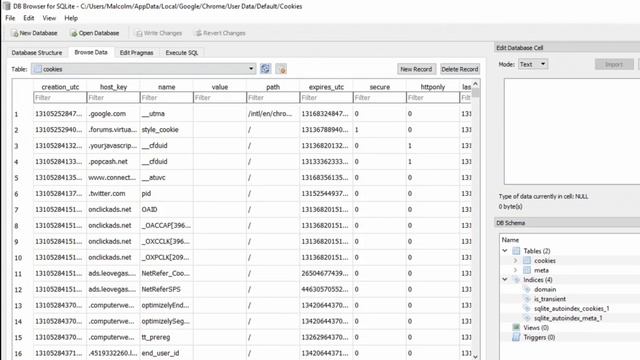Click the New Record button

[x=416, y=69]
